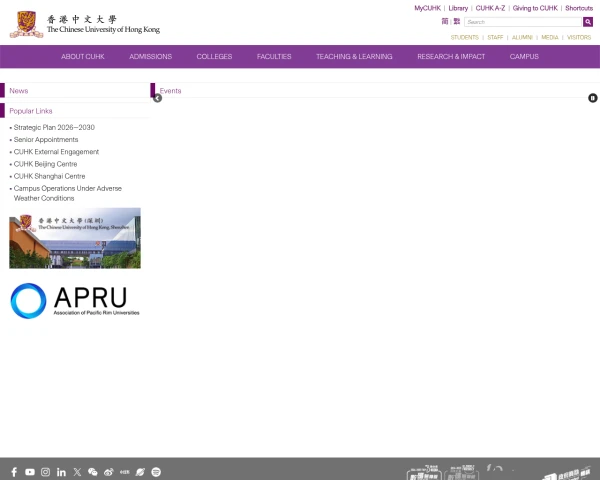Go to previous slide with left arrow
The height and width of the screenshot is (480, 600).
[x=157, y=98]
